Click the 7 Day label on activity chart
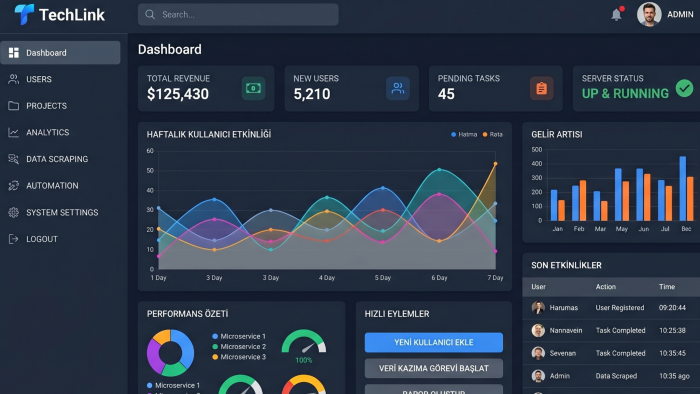The width and height of the screenshot is (700, 394). click(495, 278)
